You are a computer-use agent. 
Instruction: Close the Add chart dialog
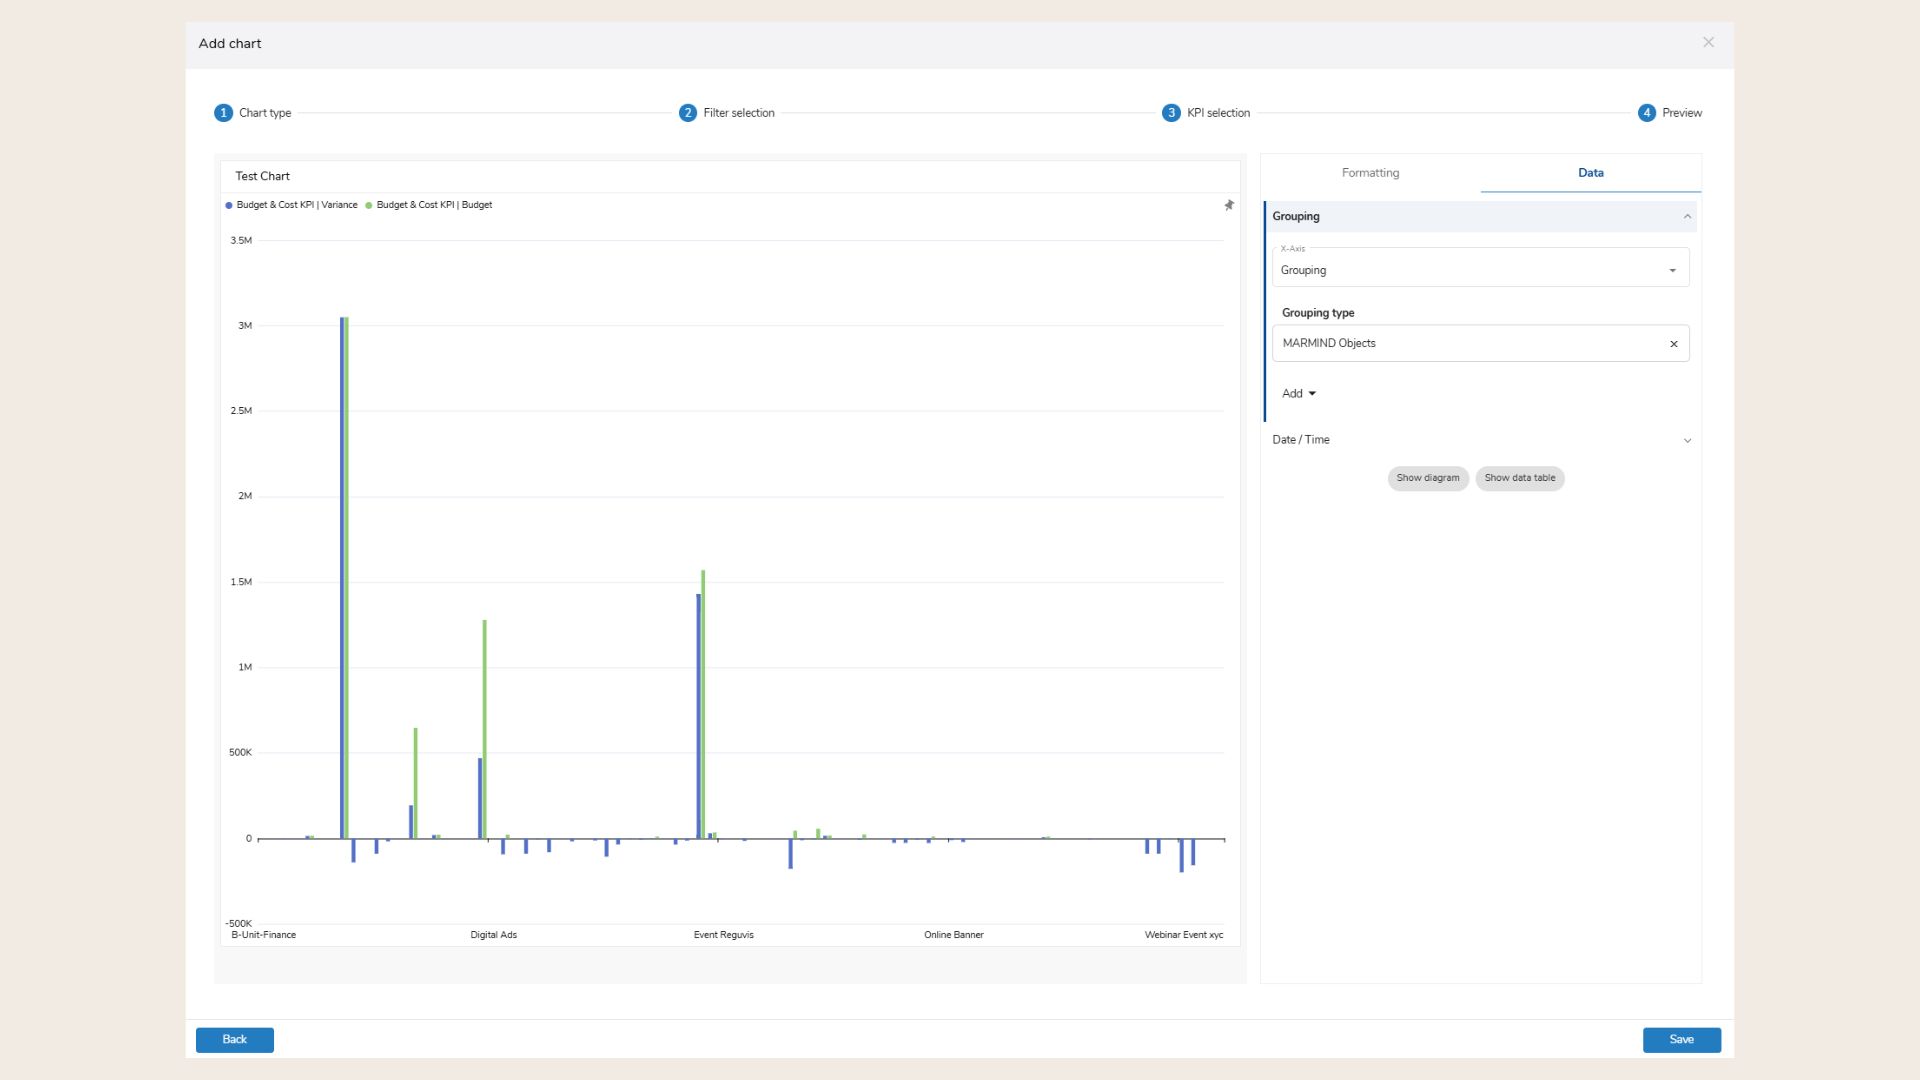(x=1708, y=42)
